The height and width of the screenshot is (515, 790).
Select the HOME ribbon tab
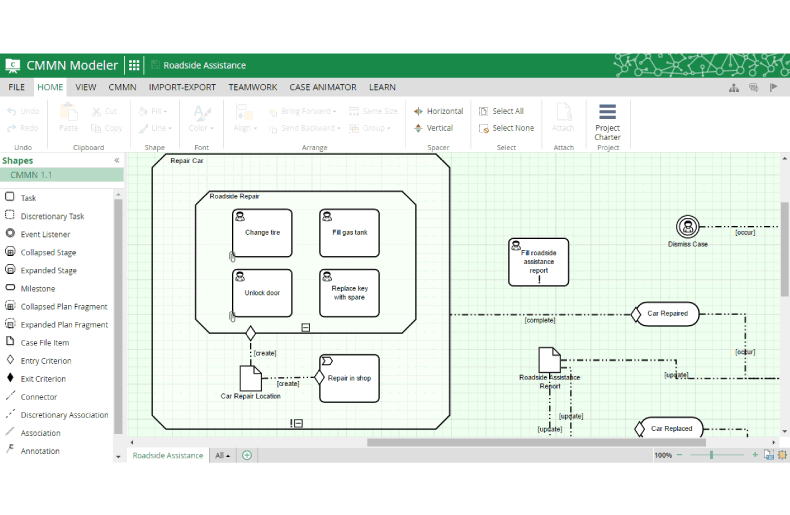pyautogui.click(x=50, y=87)
